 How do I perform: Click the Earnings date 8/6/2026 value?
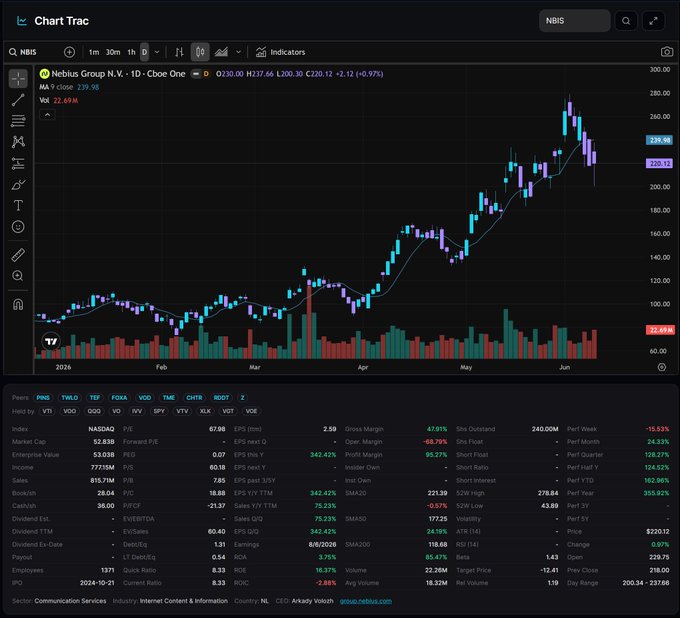[x=322, y=544]
